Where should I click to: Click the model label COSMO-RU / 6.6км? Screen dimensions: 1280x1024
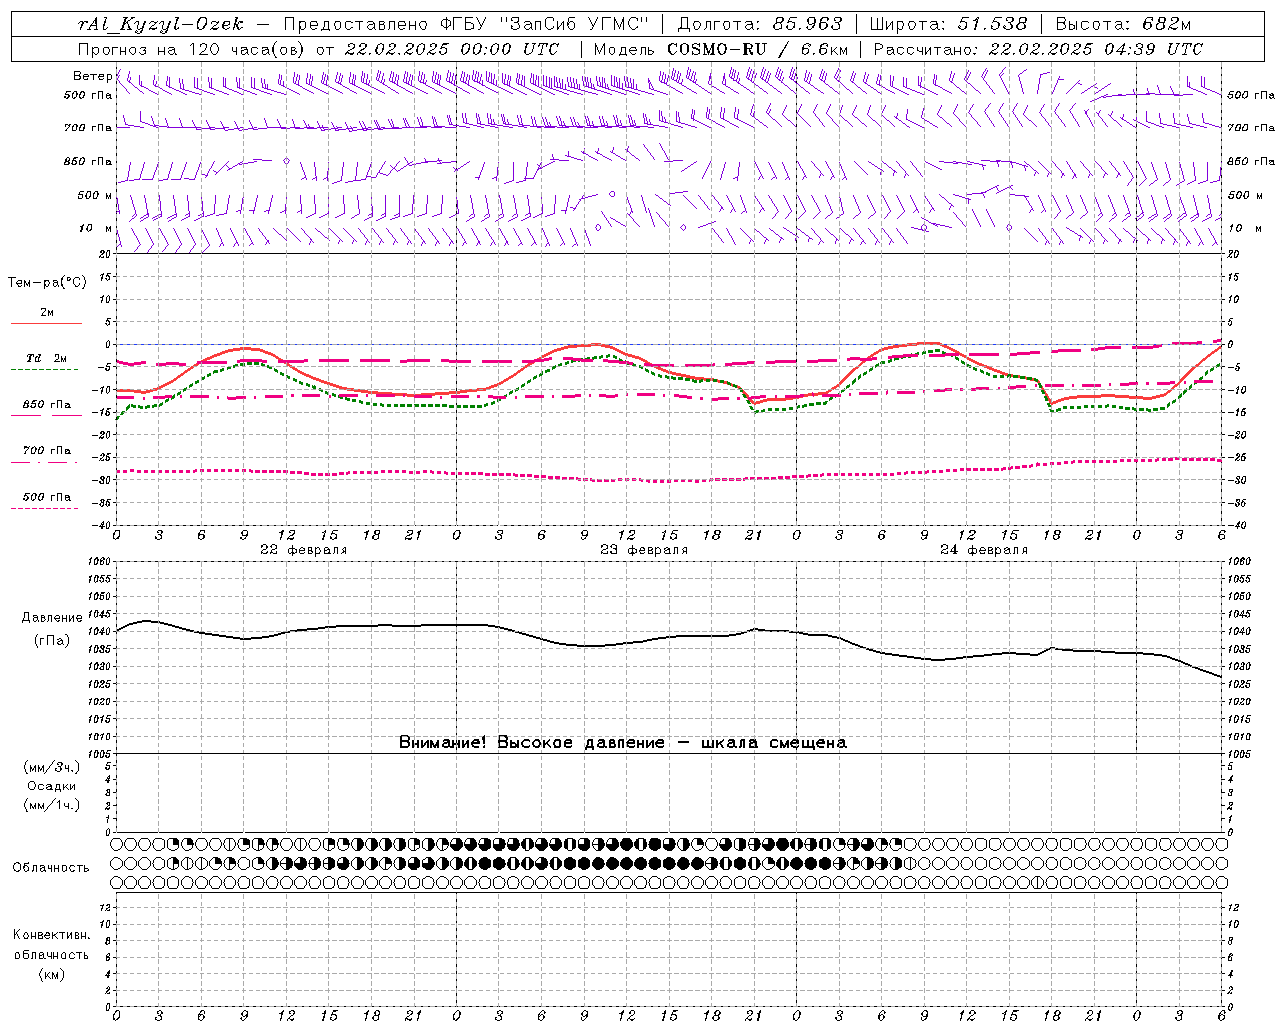click(757, 49)
